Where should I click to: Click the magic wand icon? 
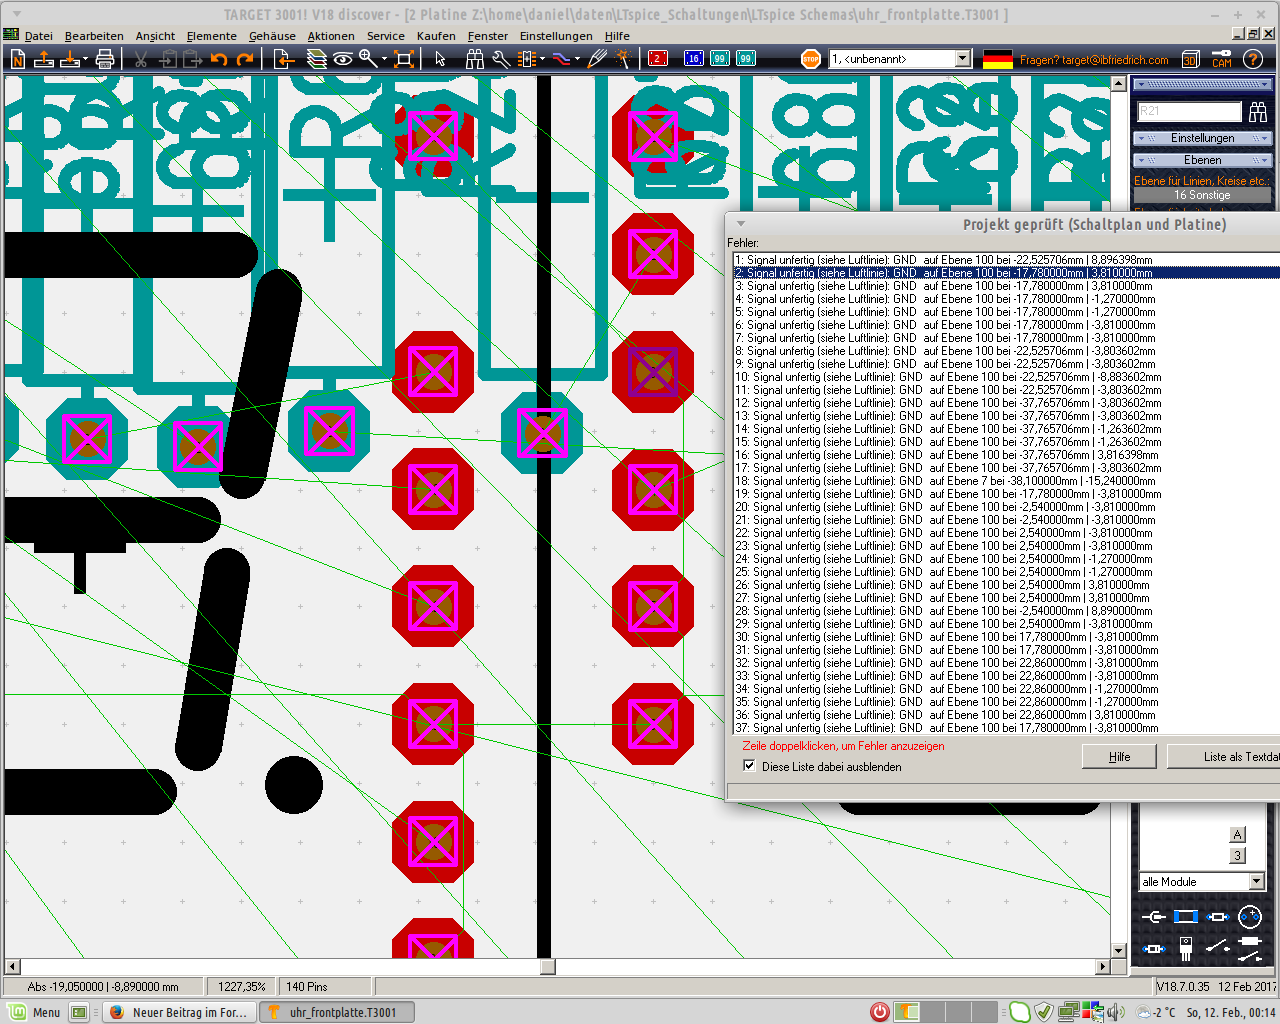coord(623,59)
